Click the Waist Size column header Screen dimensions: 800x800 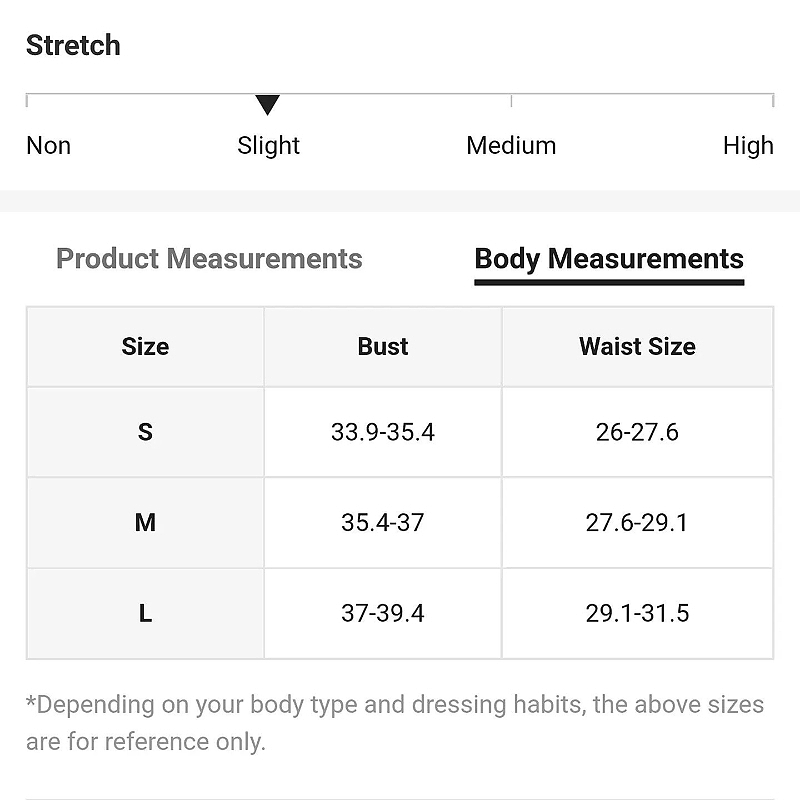pos(637,346)
